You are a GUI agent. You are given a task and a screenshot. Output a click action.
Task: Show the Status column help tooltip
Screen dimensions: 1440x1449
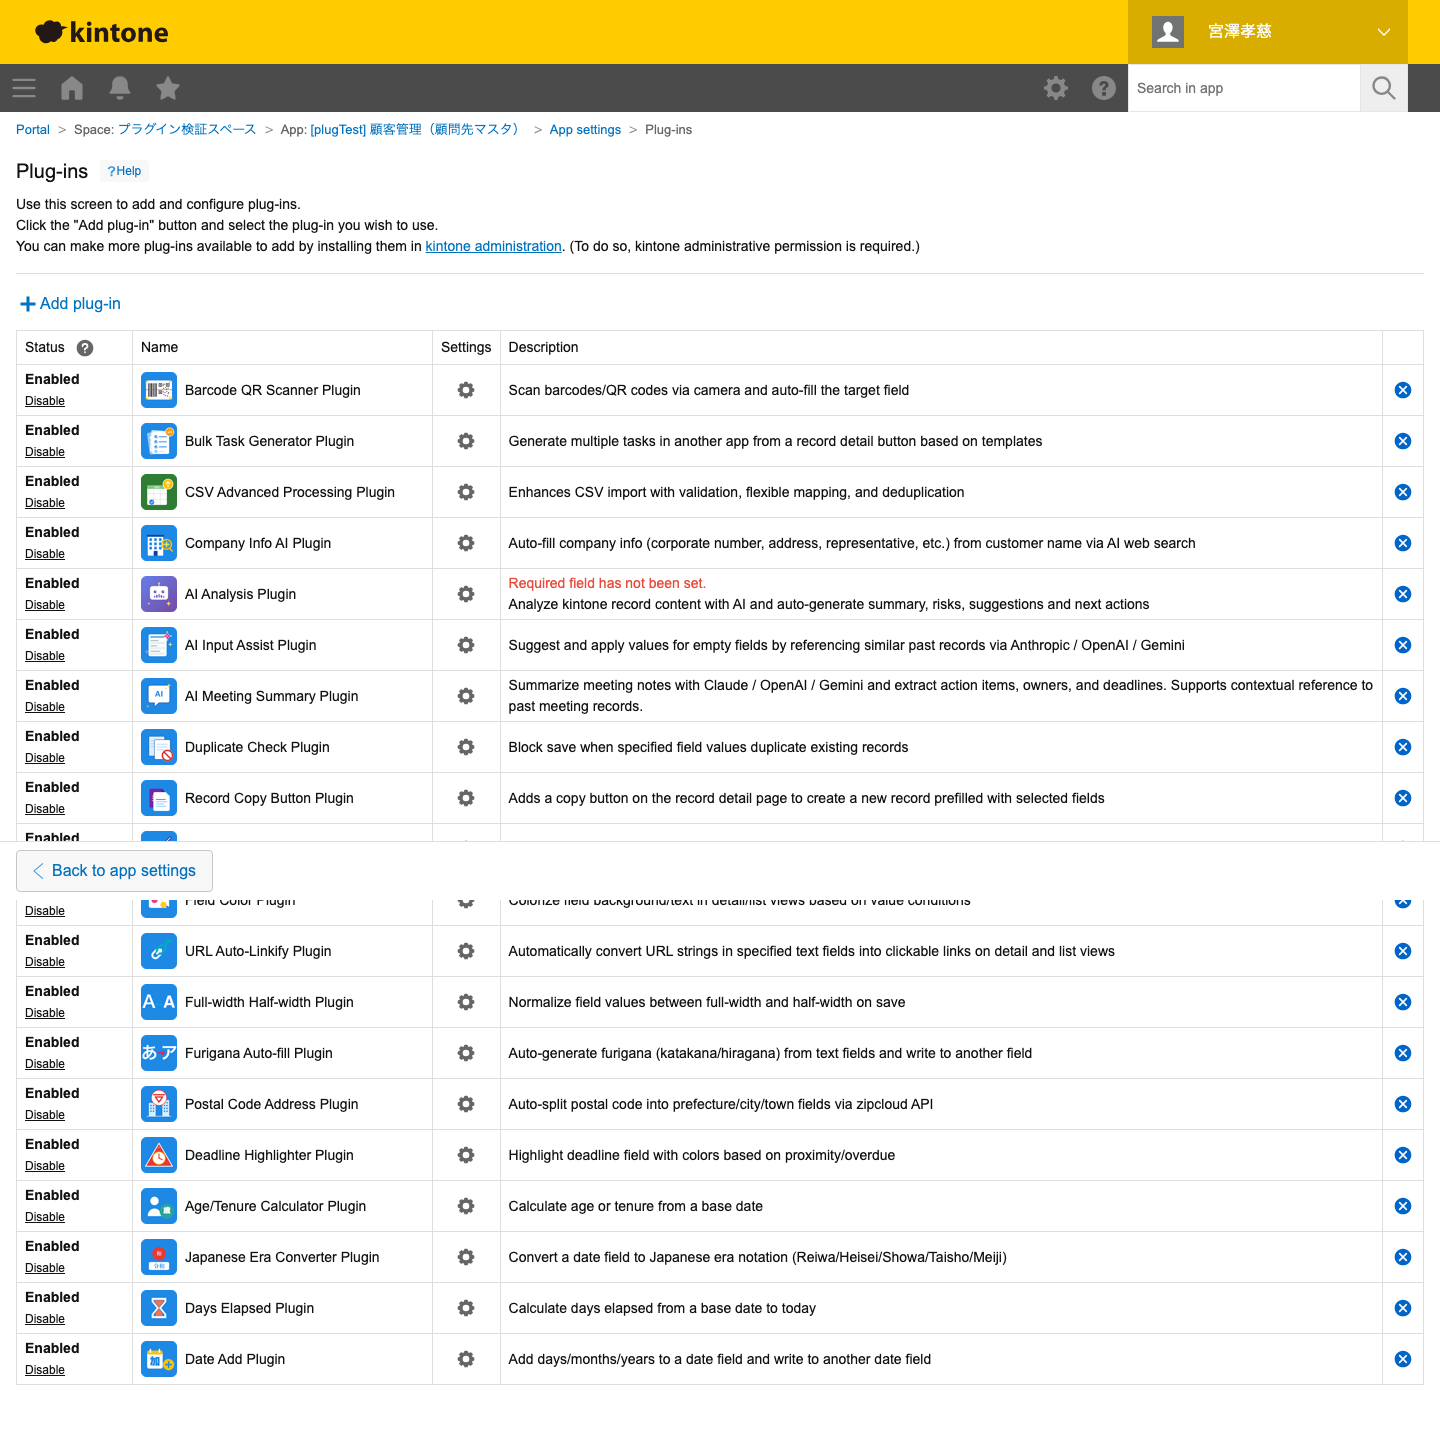click(x=85, y=348)
